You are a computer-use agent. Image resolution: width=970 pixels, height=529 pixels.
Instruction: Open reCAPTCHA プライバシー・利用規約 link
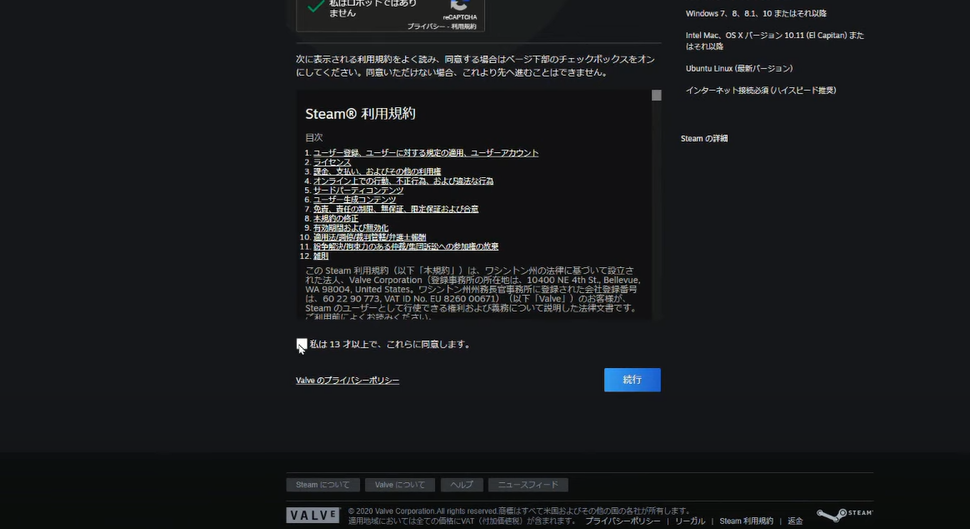pos(442,27)
